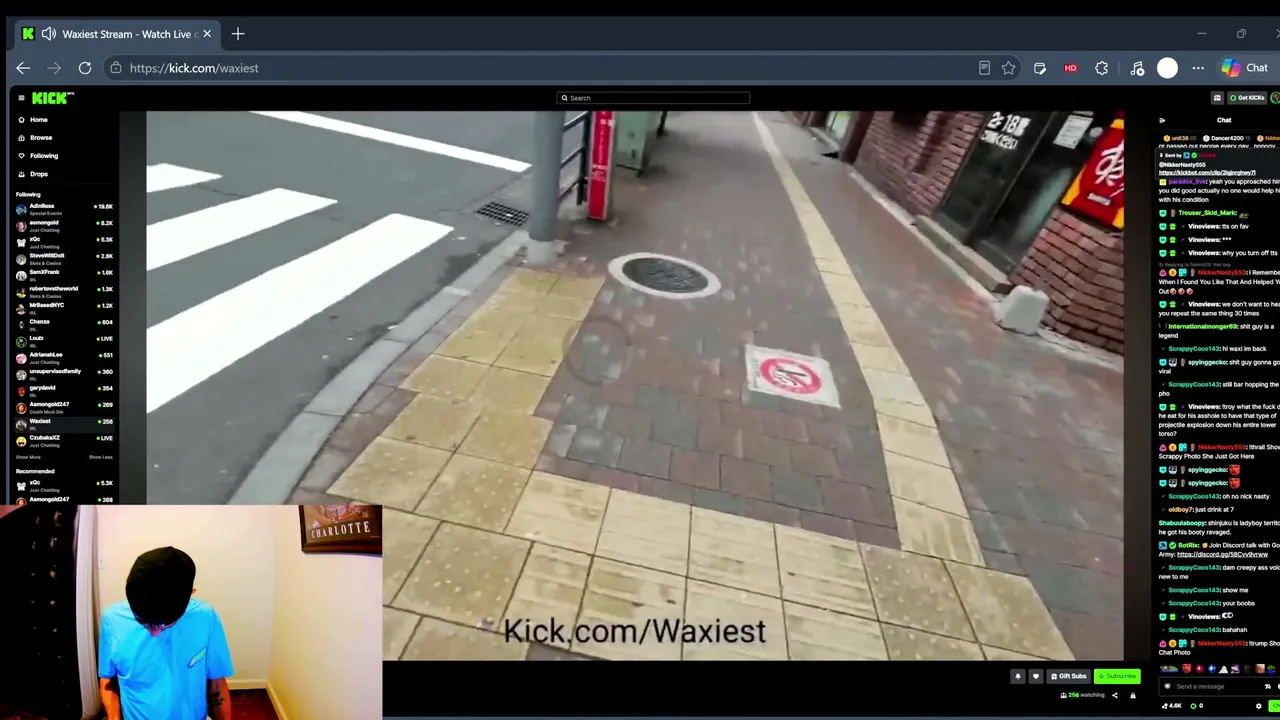
Task: Open the browser Extensions puzzle icon
Action: pyautogui.click(x=1101, y=68)
